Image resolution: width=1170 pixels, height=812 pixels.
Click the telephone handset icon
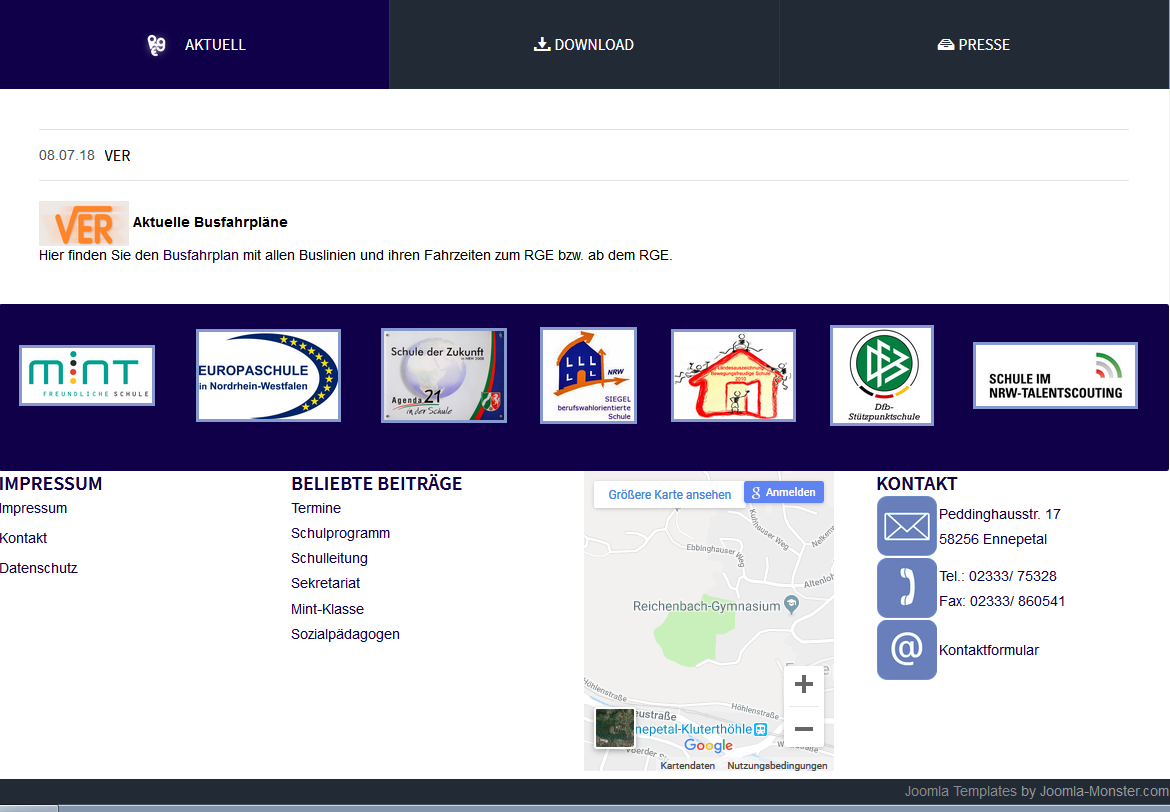907,588
